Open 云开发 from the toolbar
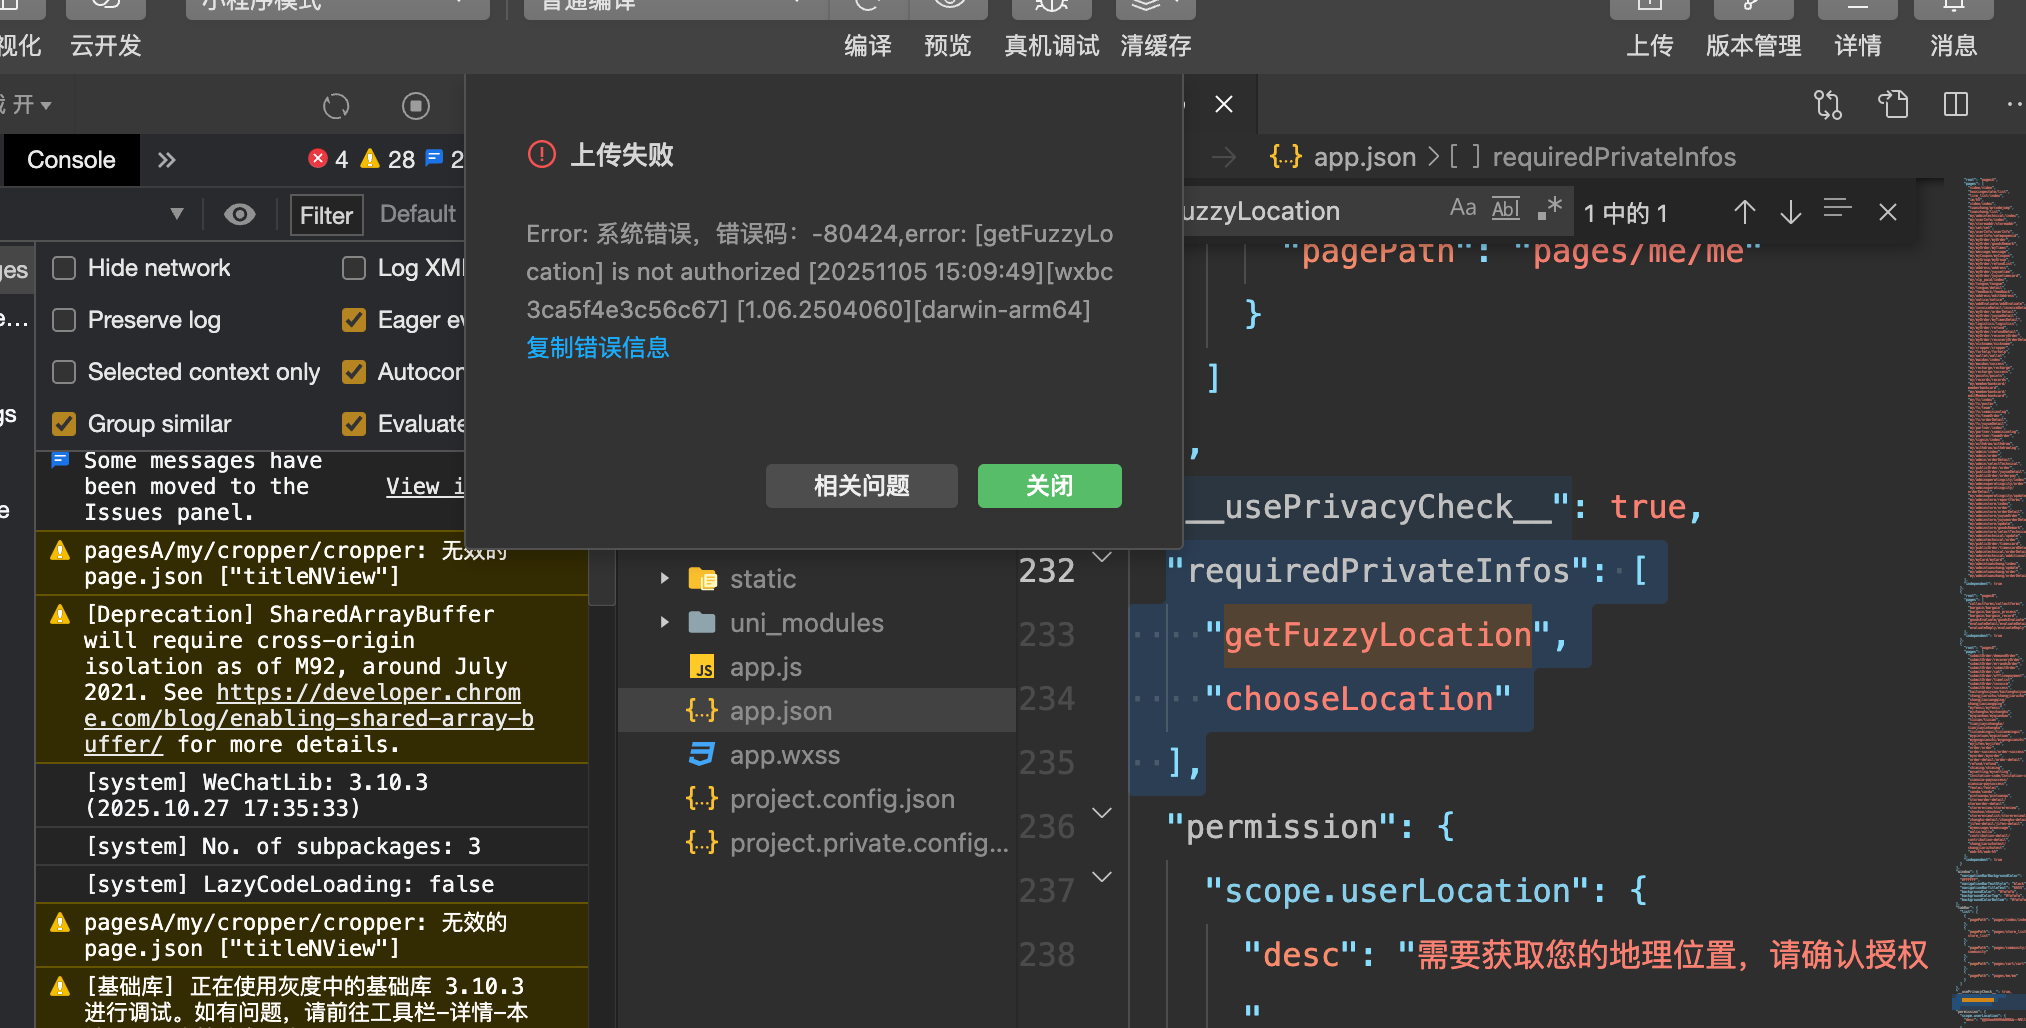2026x1028 pixels. point(106,46)
